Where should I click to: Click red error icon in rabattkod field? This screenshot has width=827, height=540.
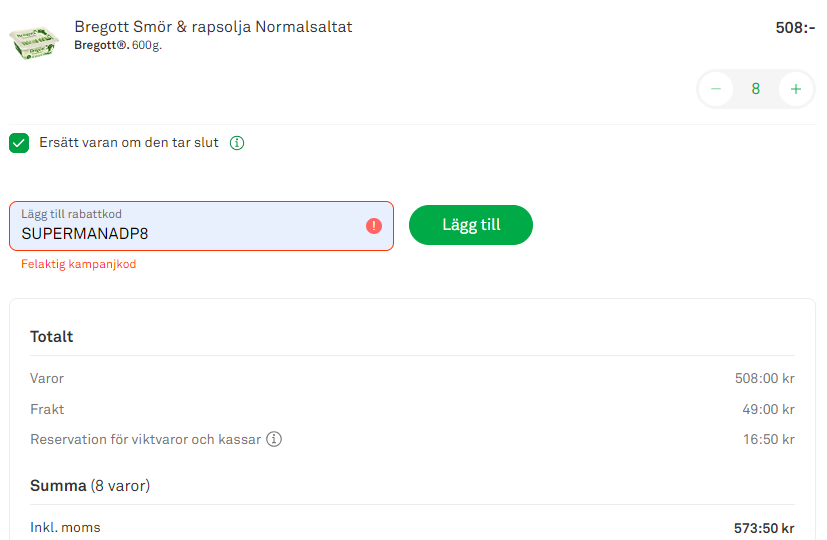(x=374, y=226)
